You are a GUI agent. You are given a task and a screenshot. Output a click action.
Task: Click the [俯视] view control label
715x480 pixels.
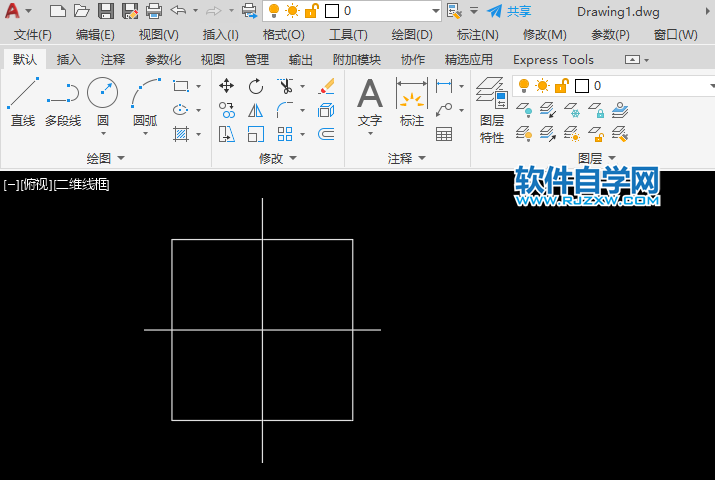[x=36, y=184]
